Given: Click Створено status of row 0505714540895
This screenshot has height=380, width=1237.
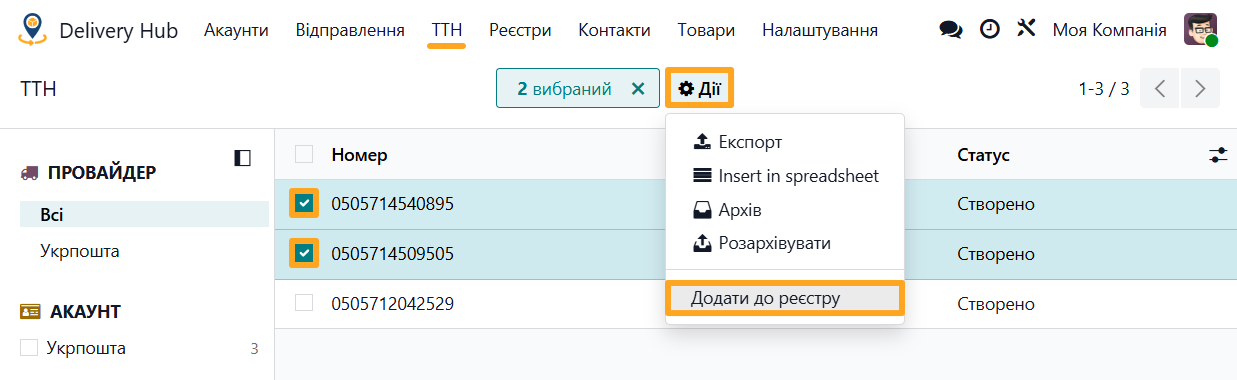Looking at the screenshot, I should pos(995,204).
